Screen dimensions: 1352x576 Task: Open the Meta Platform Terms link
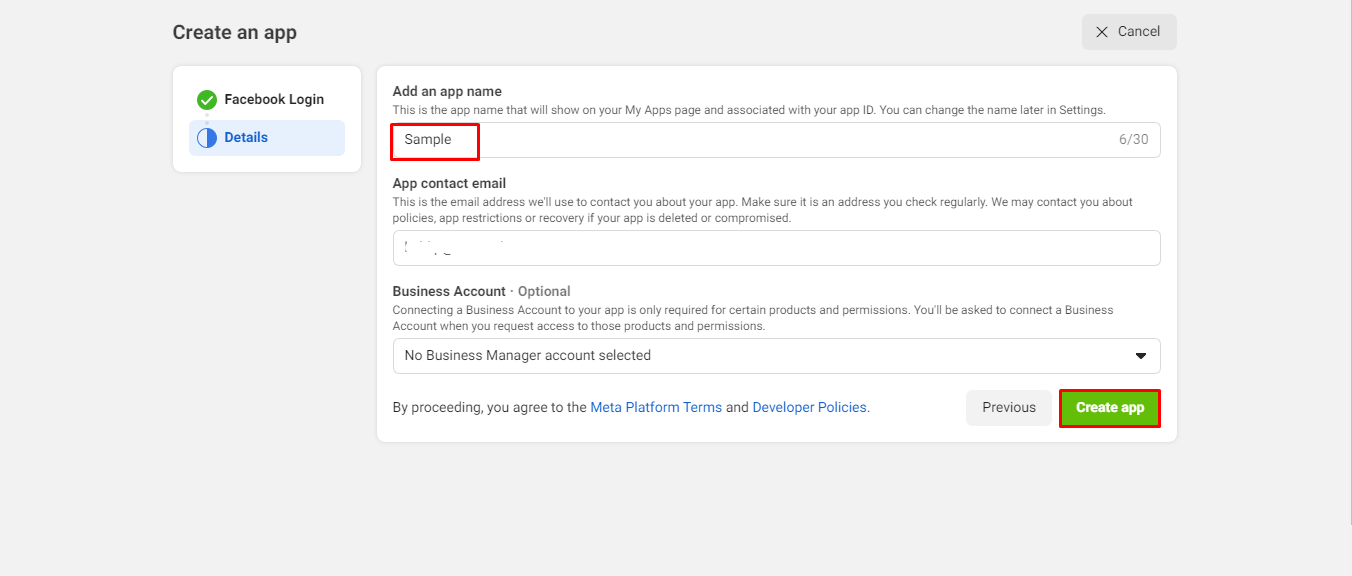(x=656, y=408)
